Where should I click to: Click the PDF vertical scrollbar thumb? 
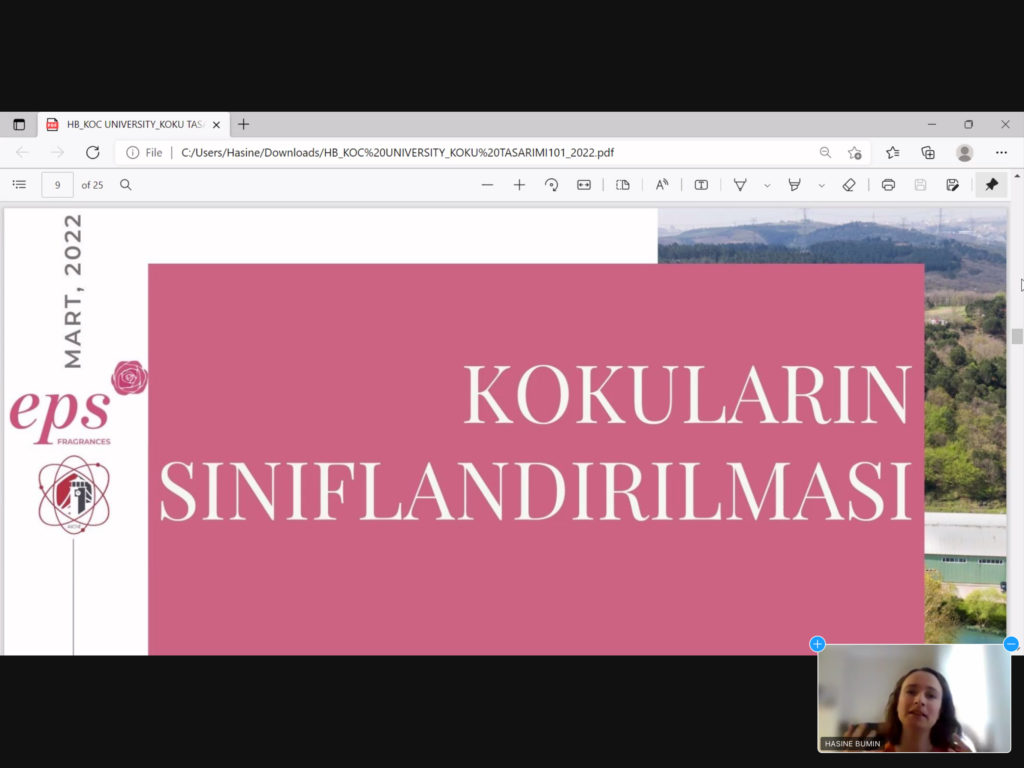coord(1017,336)
